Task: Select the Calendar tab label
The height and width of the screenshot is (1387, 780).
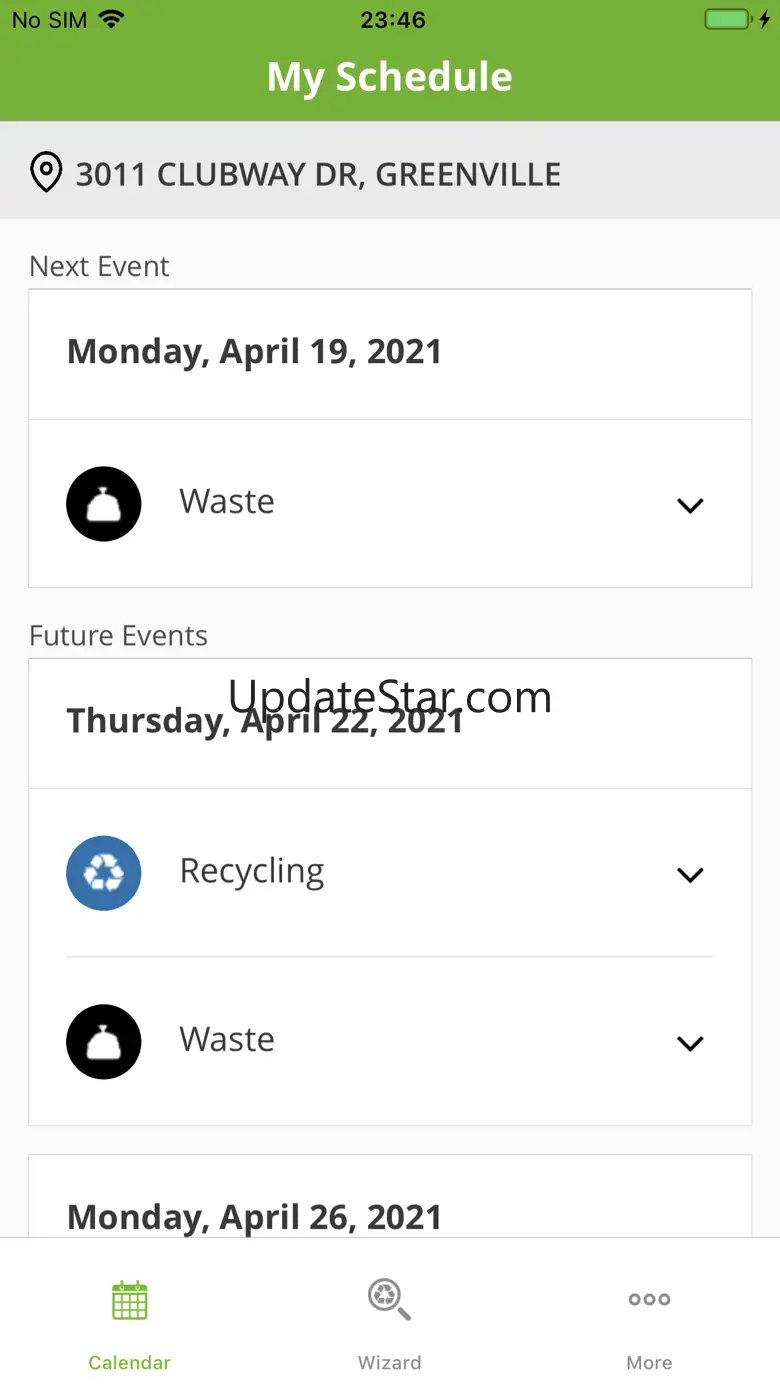Action: [x=130, y=1362]
